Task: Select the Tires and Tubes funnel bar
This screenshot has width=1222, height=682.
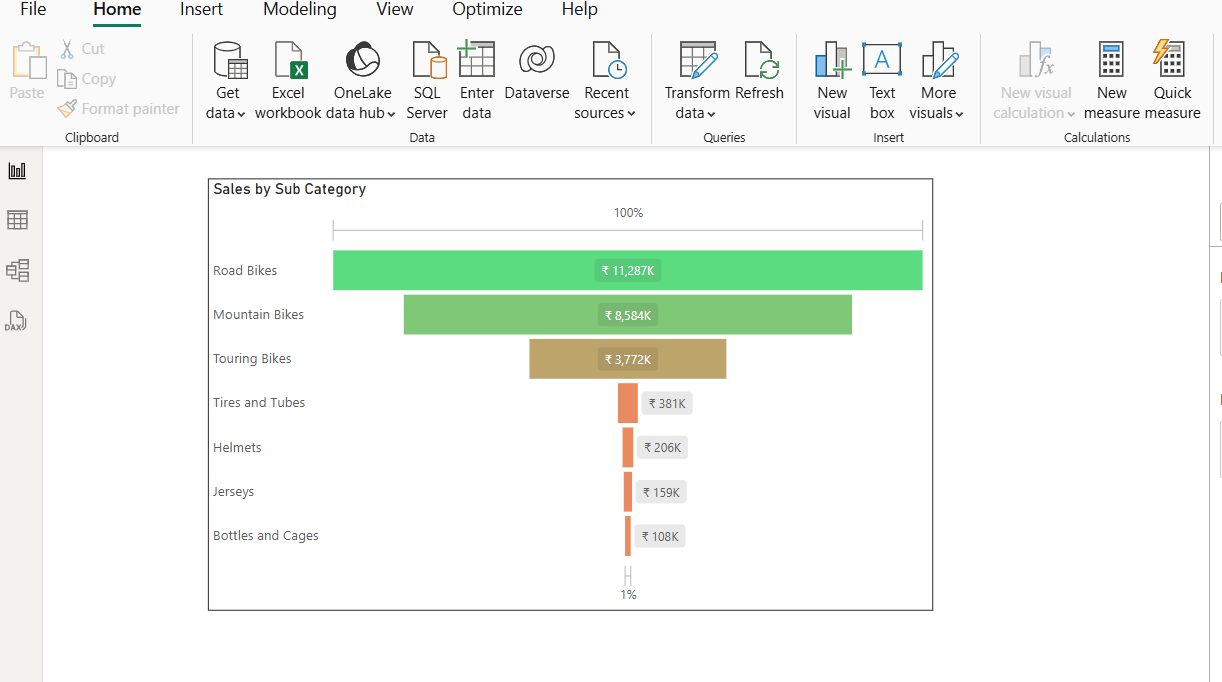Action: [x=628, y=403]
